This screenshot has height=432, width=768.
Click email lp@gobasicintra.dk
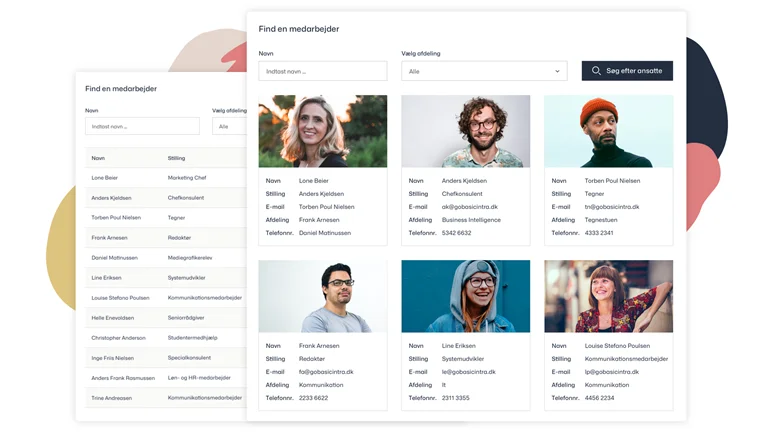tap(612, 372)
